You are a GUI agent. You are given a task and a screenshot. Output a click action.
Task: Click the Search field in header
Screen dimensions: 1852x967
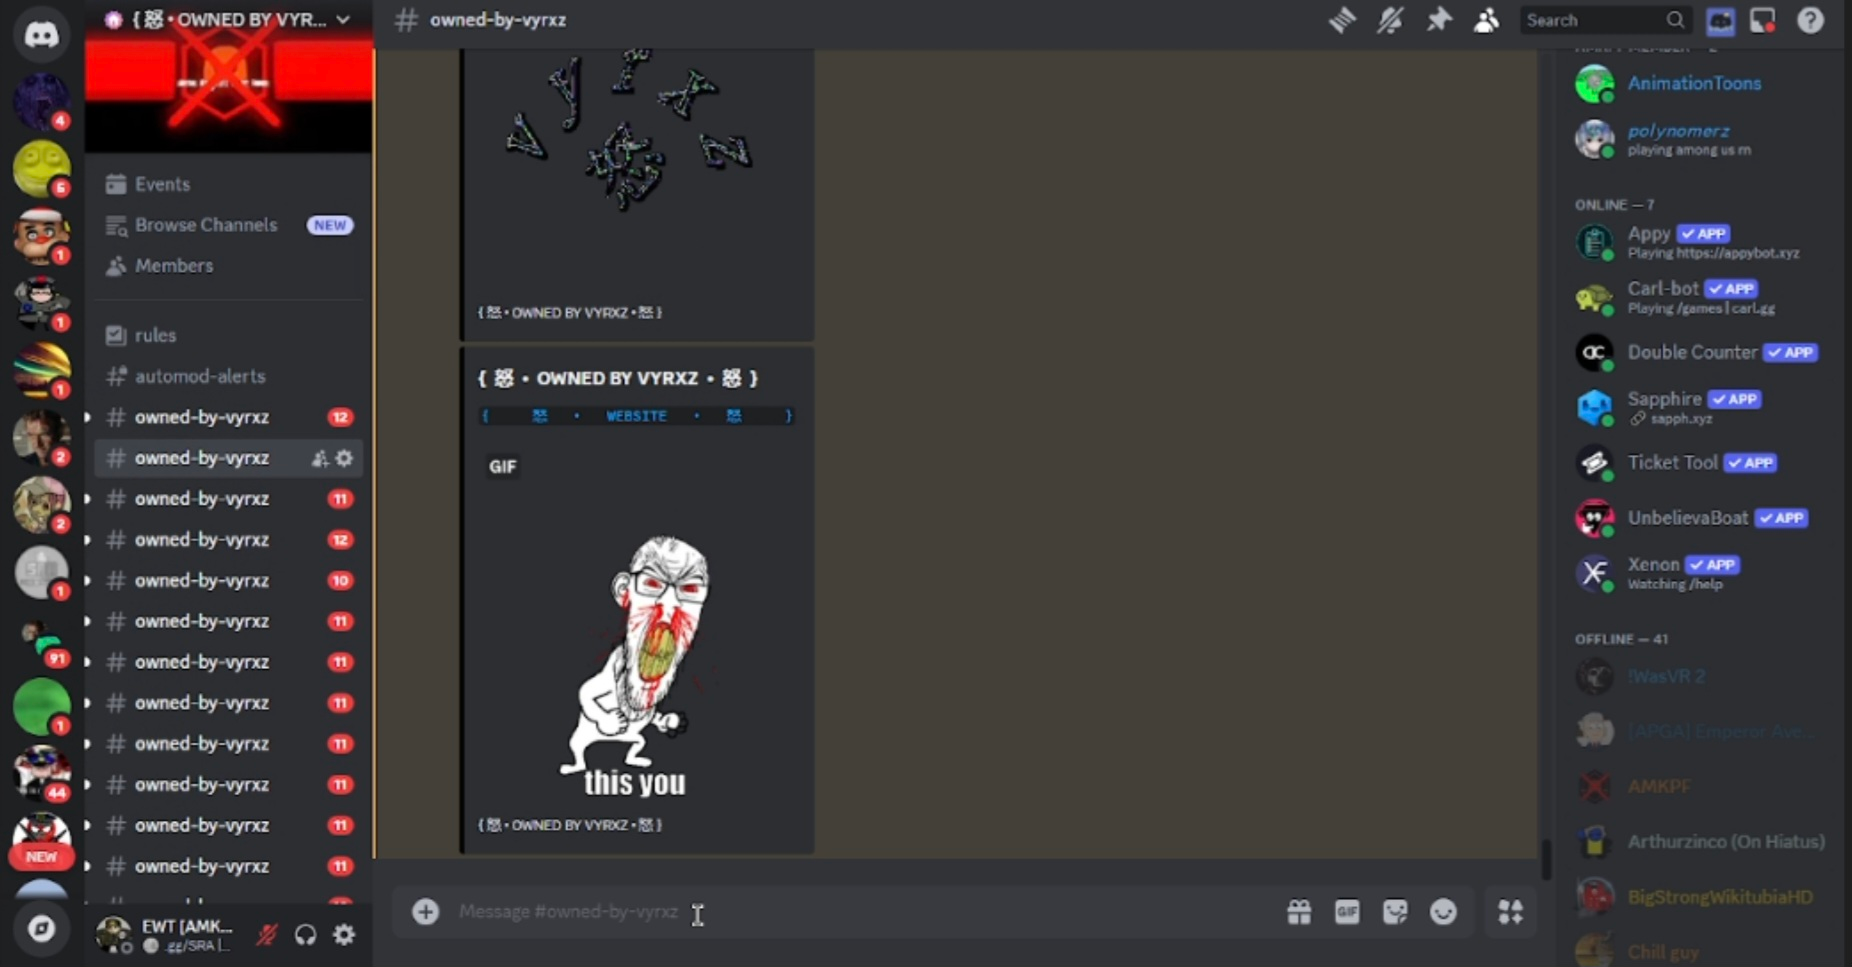[1595, 20]
